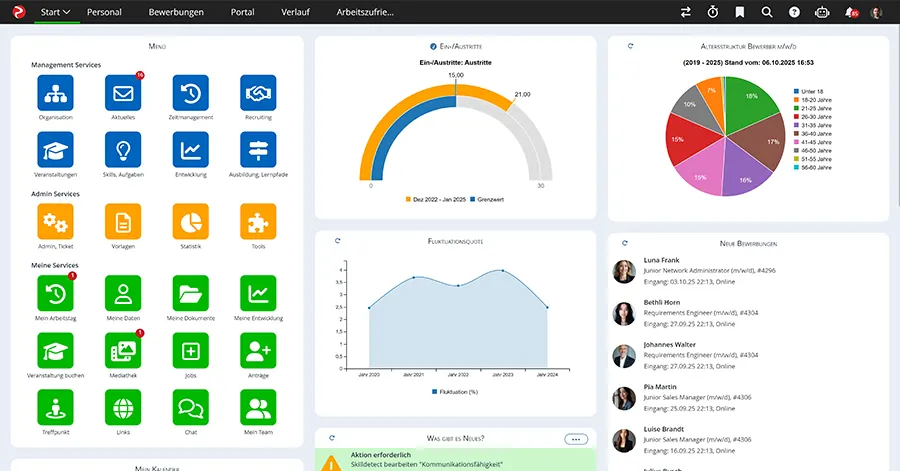Open the Zeitmanagement tile
This screenshot has height=471, width=900.
(190, 93)
